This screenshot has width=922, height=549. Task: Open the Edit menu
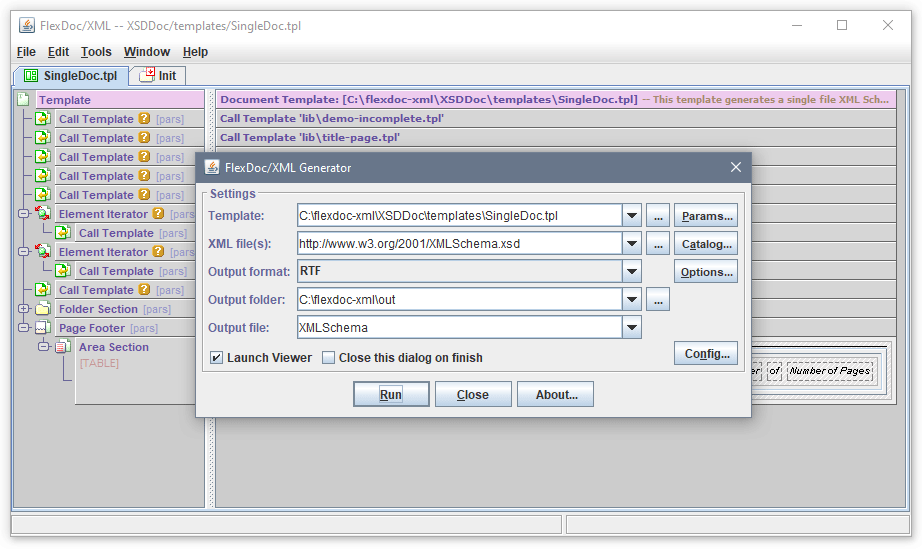[58, 52]
